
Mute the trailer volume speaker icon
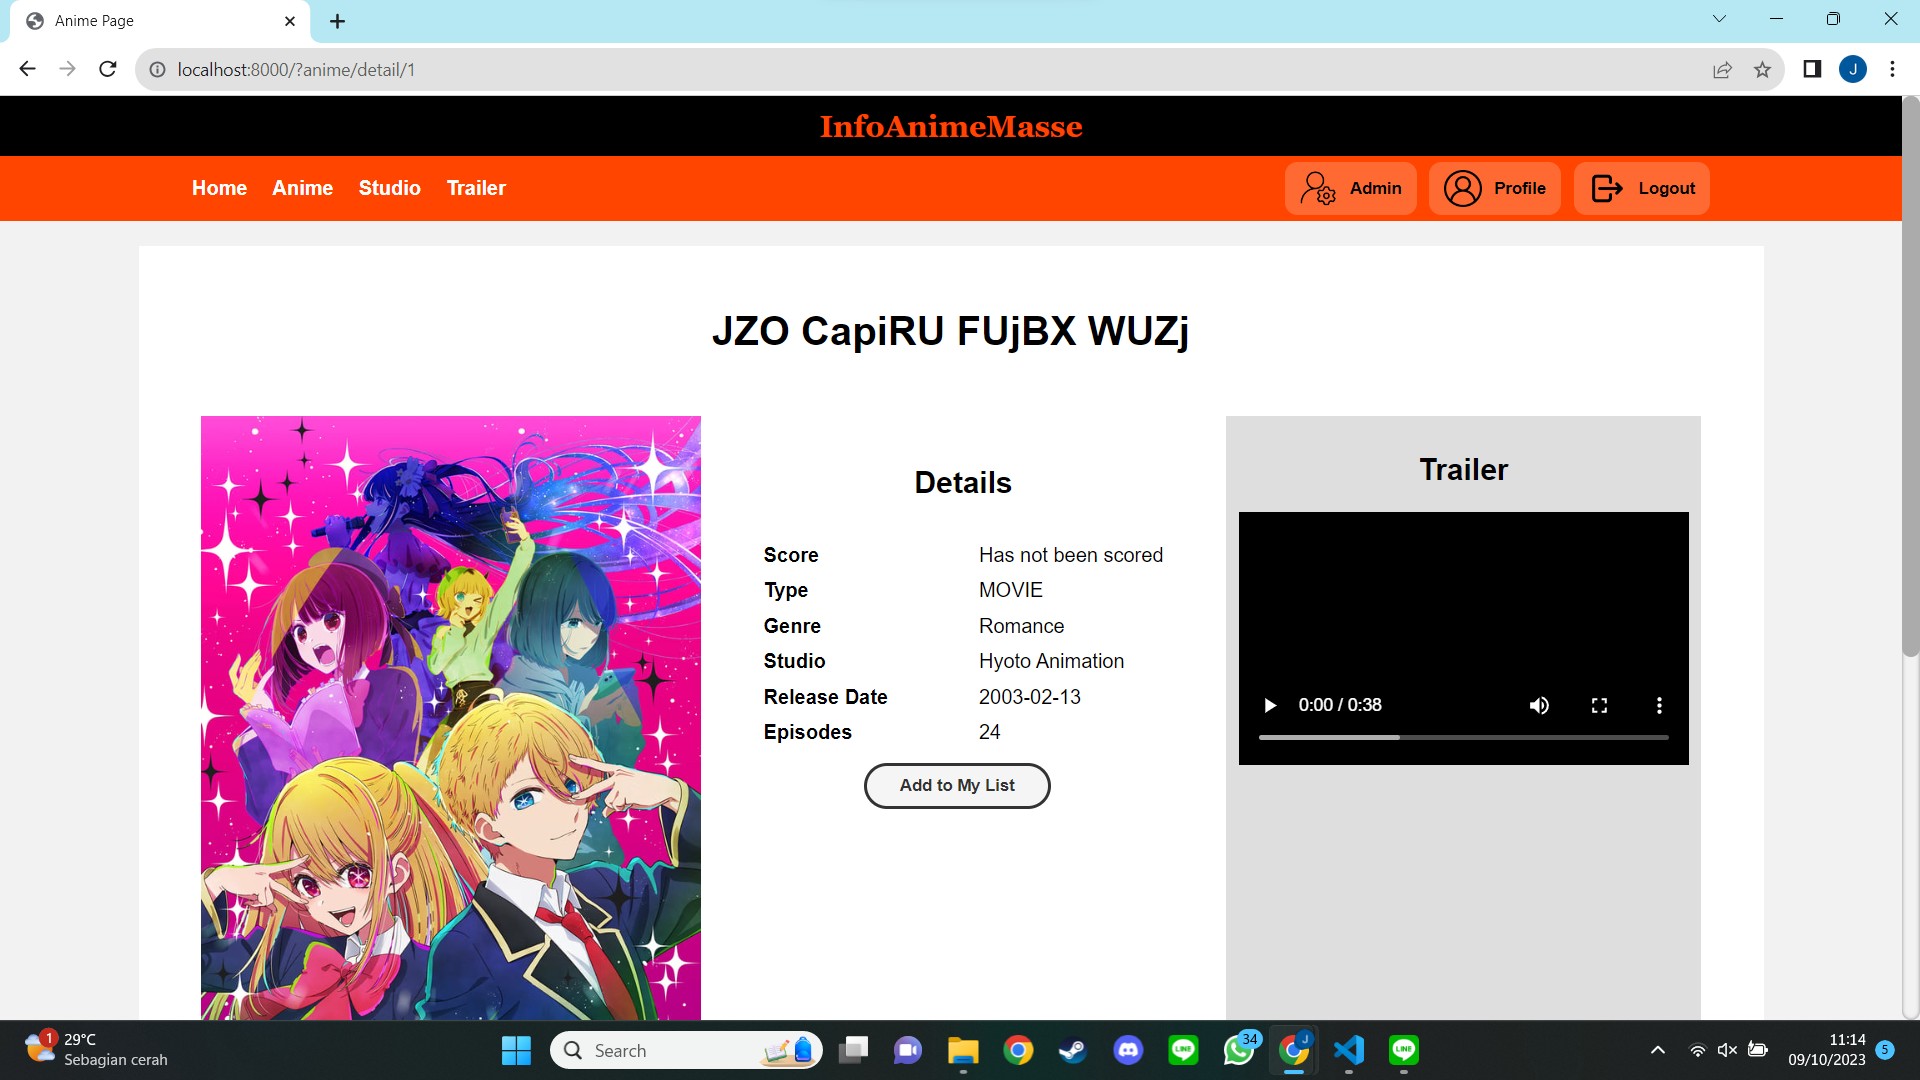coord(1539,705)
